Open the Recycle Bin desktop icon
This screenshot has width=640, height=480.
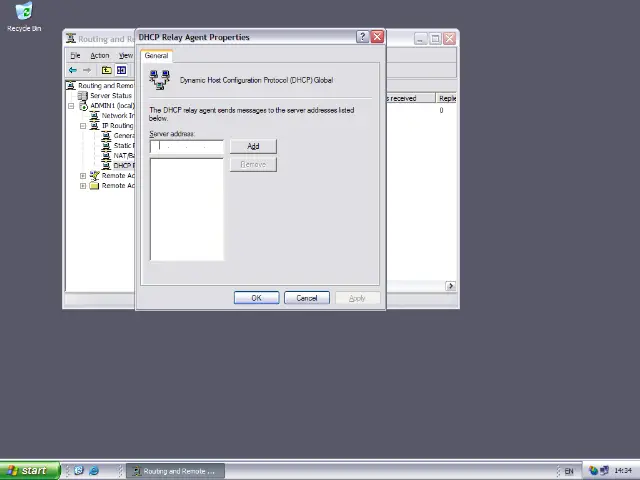pos(24,17)
